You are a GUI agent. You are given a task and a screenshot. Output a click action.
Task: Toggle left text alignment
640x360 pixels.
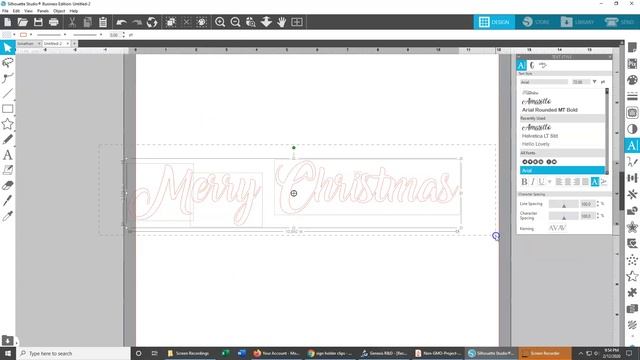coord(559,182)
